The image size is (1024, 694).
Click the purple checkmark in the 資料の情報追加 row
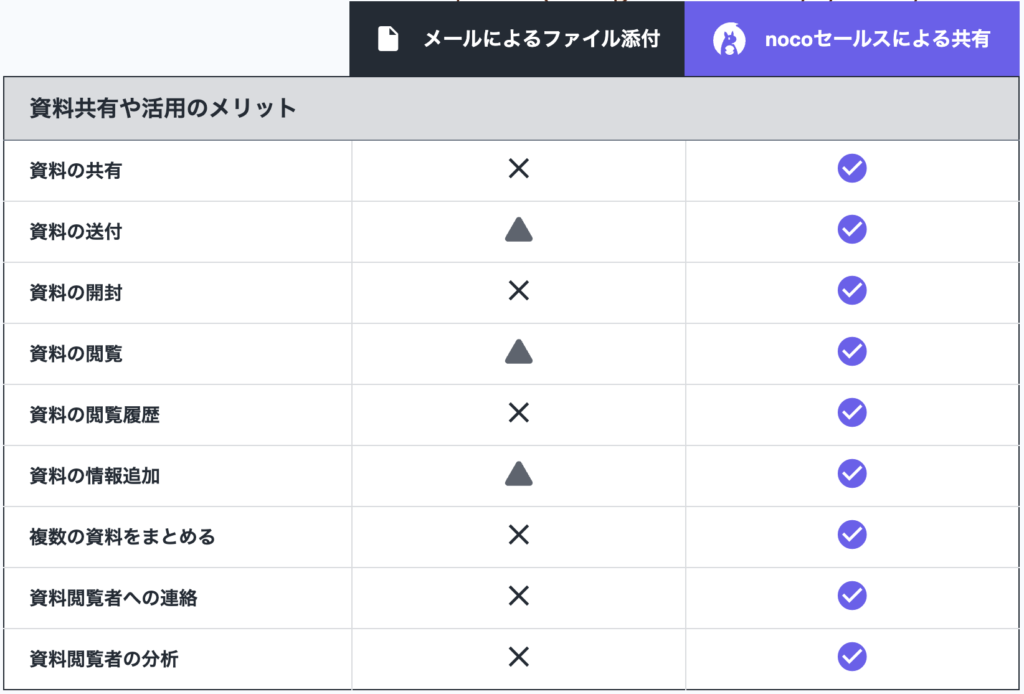[x=852, y=473]
